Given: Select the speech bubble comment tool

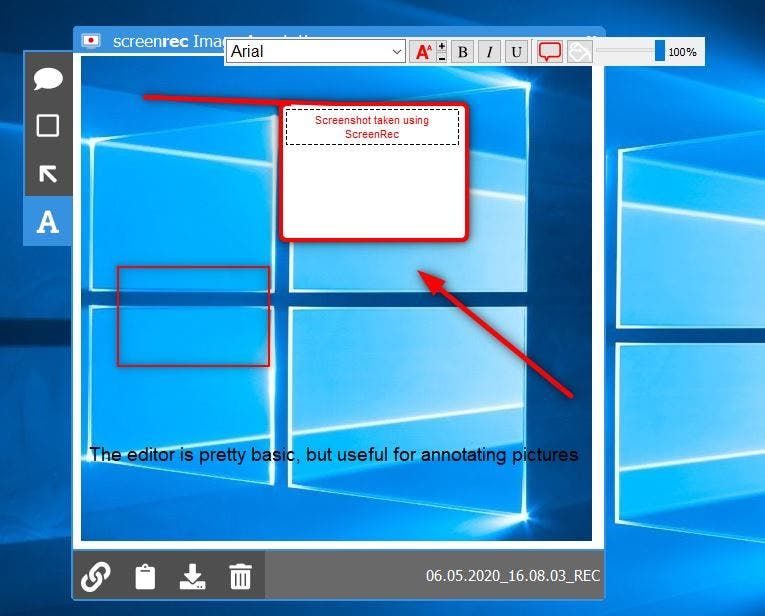Looking at the screenshot, I should click(x=48, y=79).
